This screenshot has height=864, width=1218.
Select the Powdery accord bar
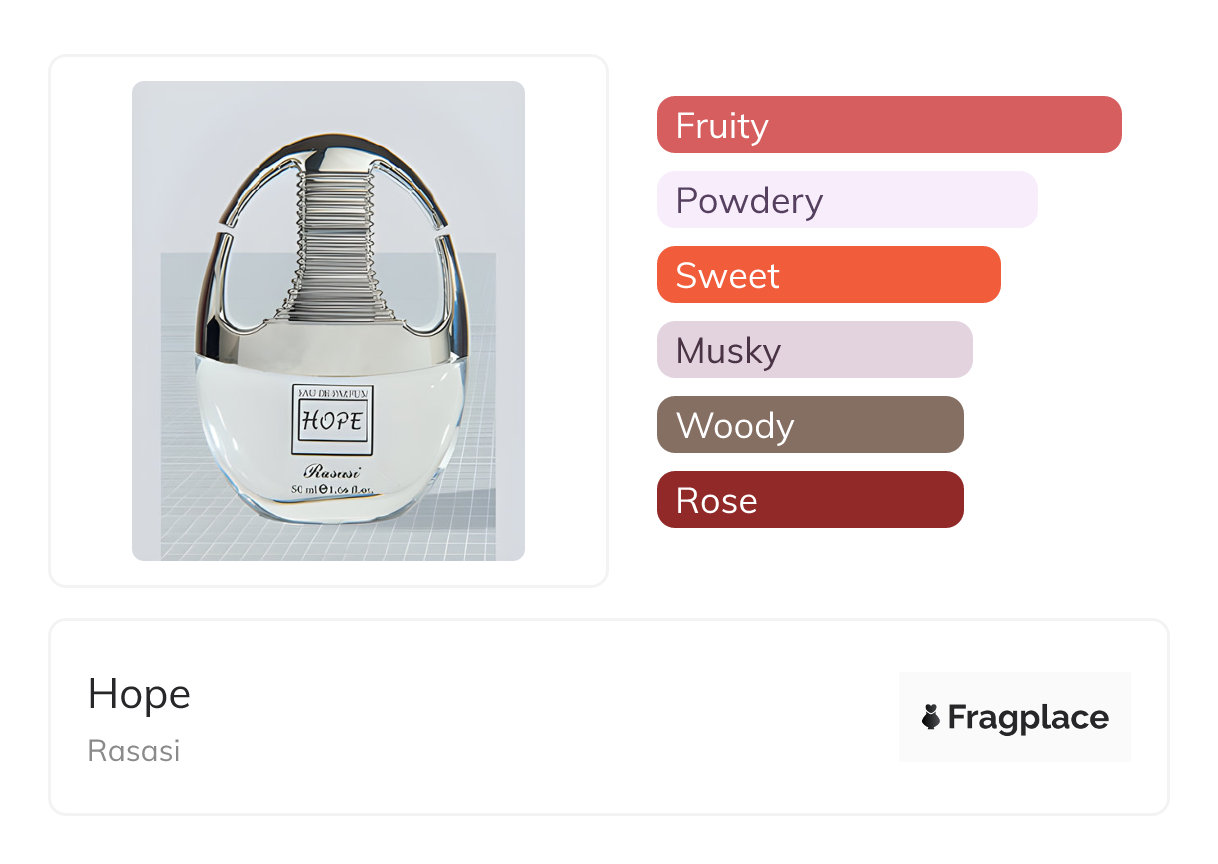click(x=846, y=200)
